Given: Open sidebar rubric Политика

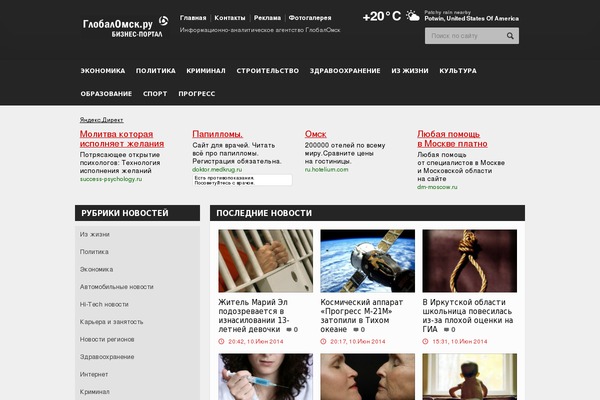Looking at the screenshot, I should coord(94,251).
